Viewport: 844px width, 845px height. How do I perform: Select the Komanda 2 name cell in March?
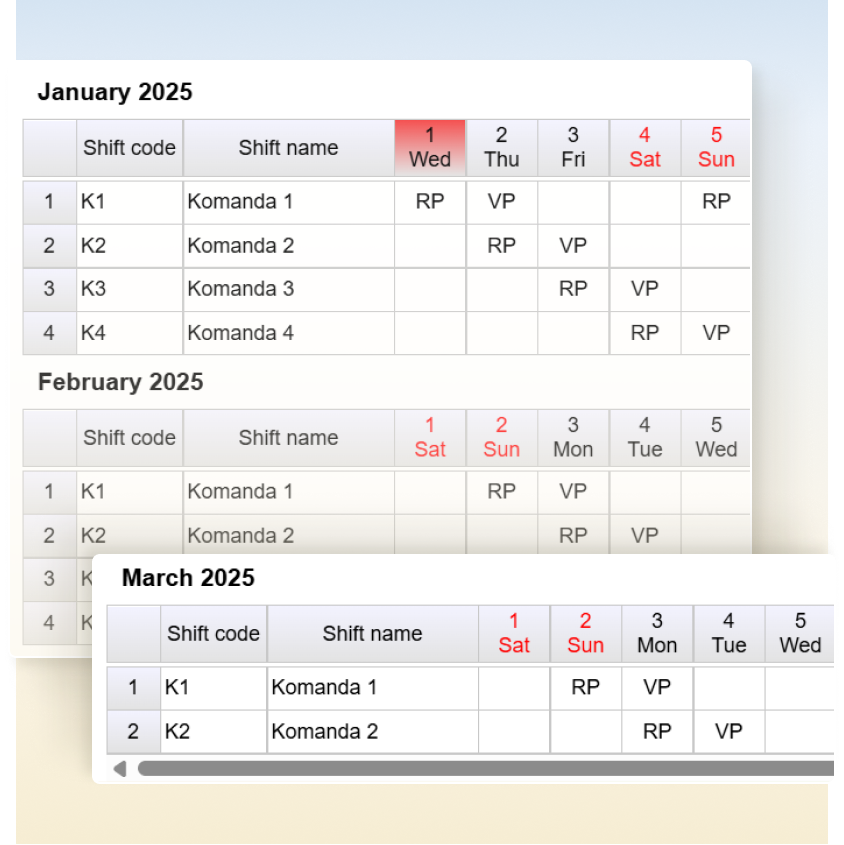click(372, 731)
